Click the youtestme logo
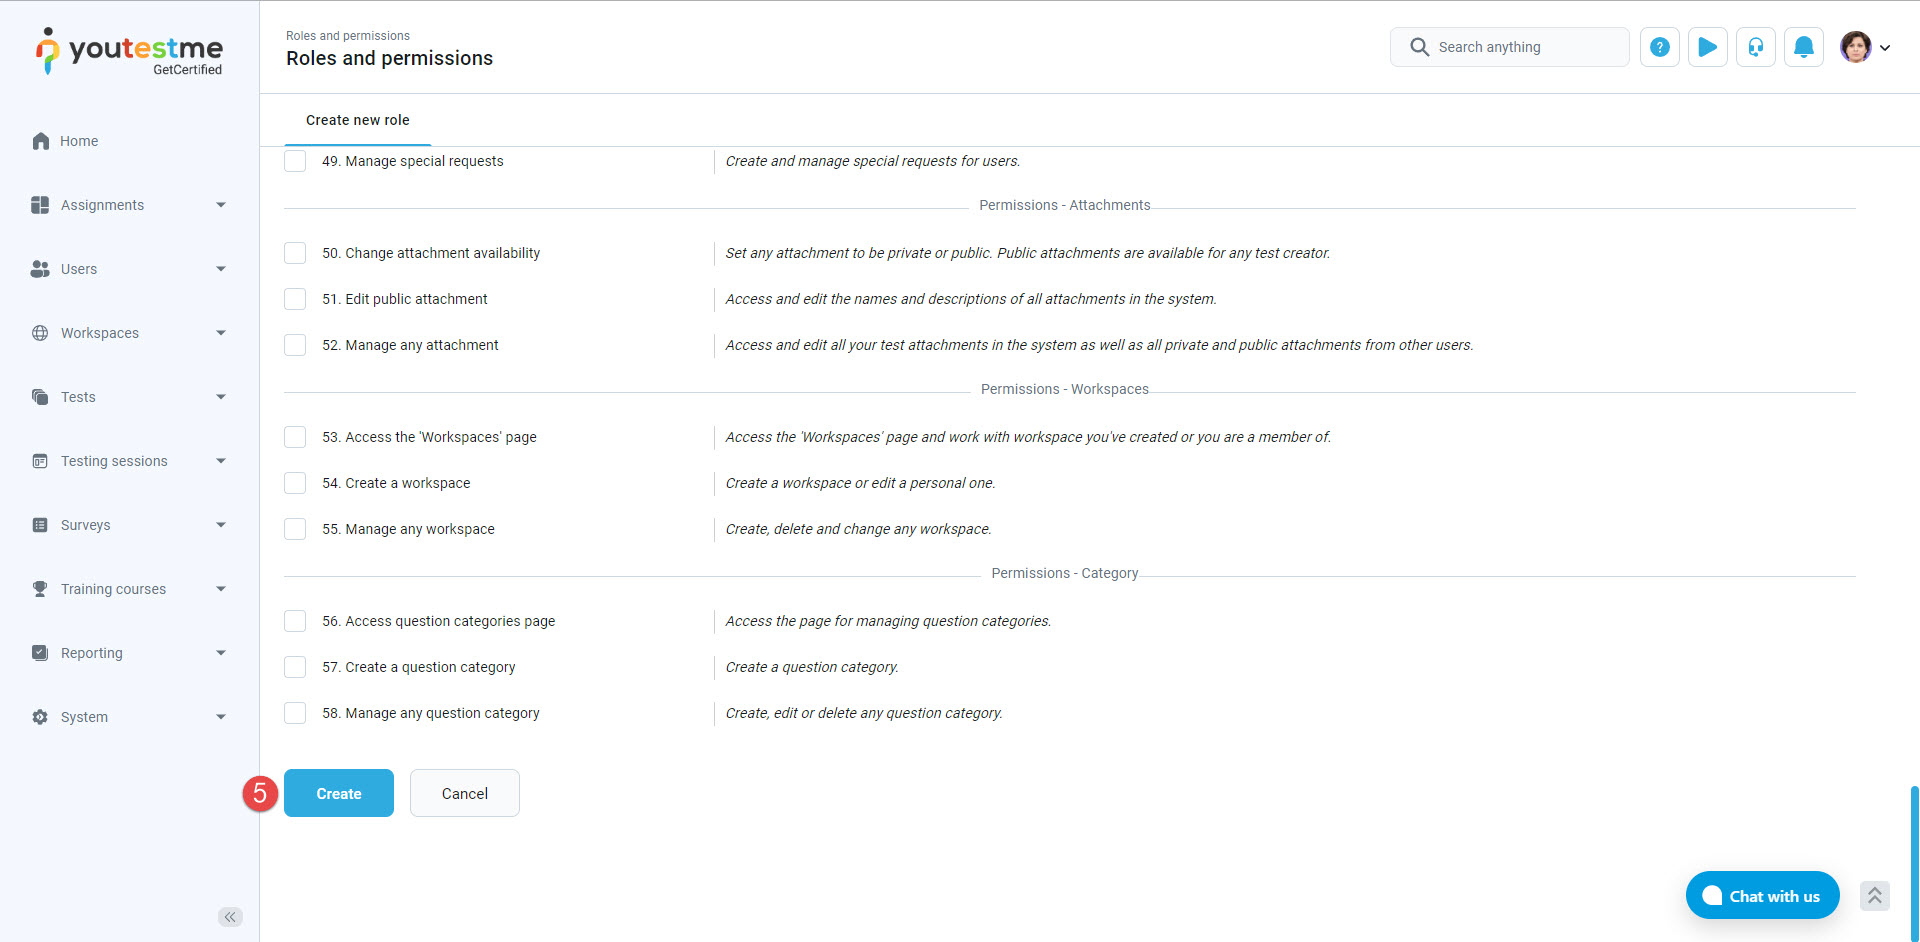The width and height of the screenshot is (1920, 942). click(130, 51)
